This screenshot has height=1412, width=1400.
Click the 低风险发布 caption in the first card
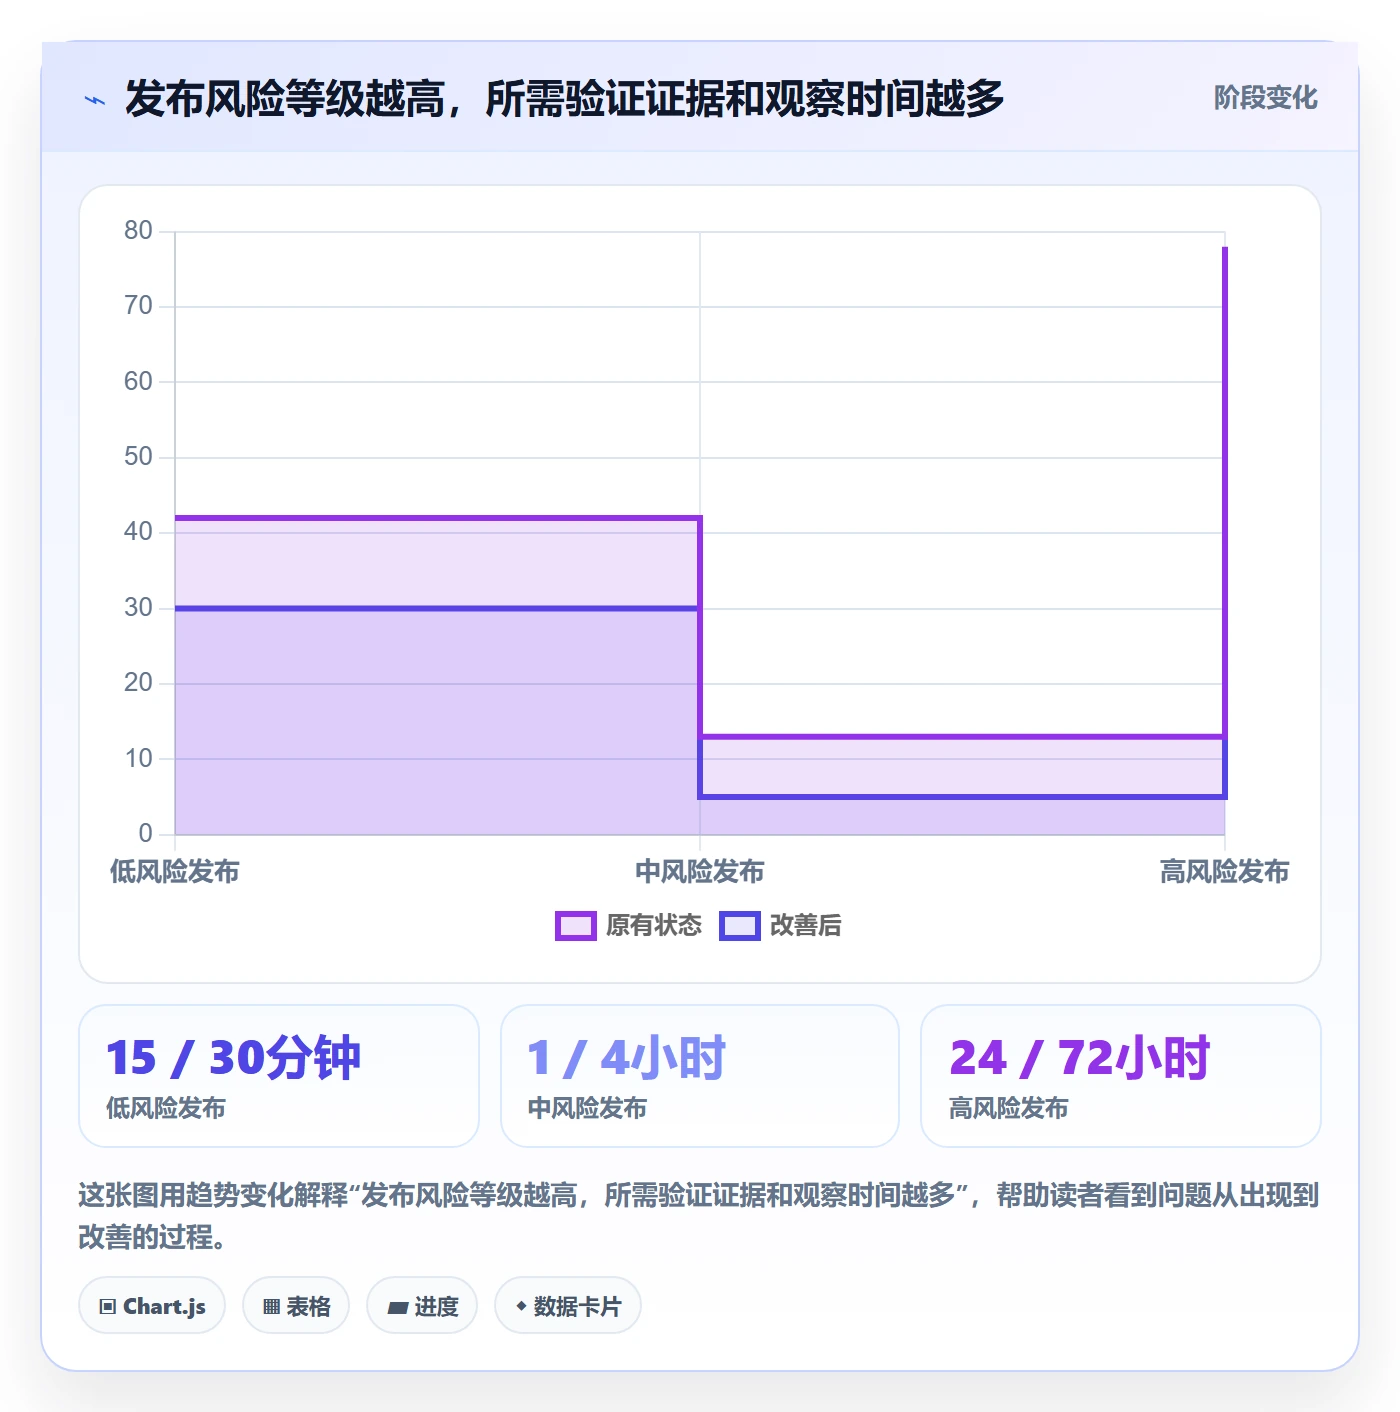tap(166, 1108)
